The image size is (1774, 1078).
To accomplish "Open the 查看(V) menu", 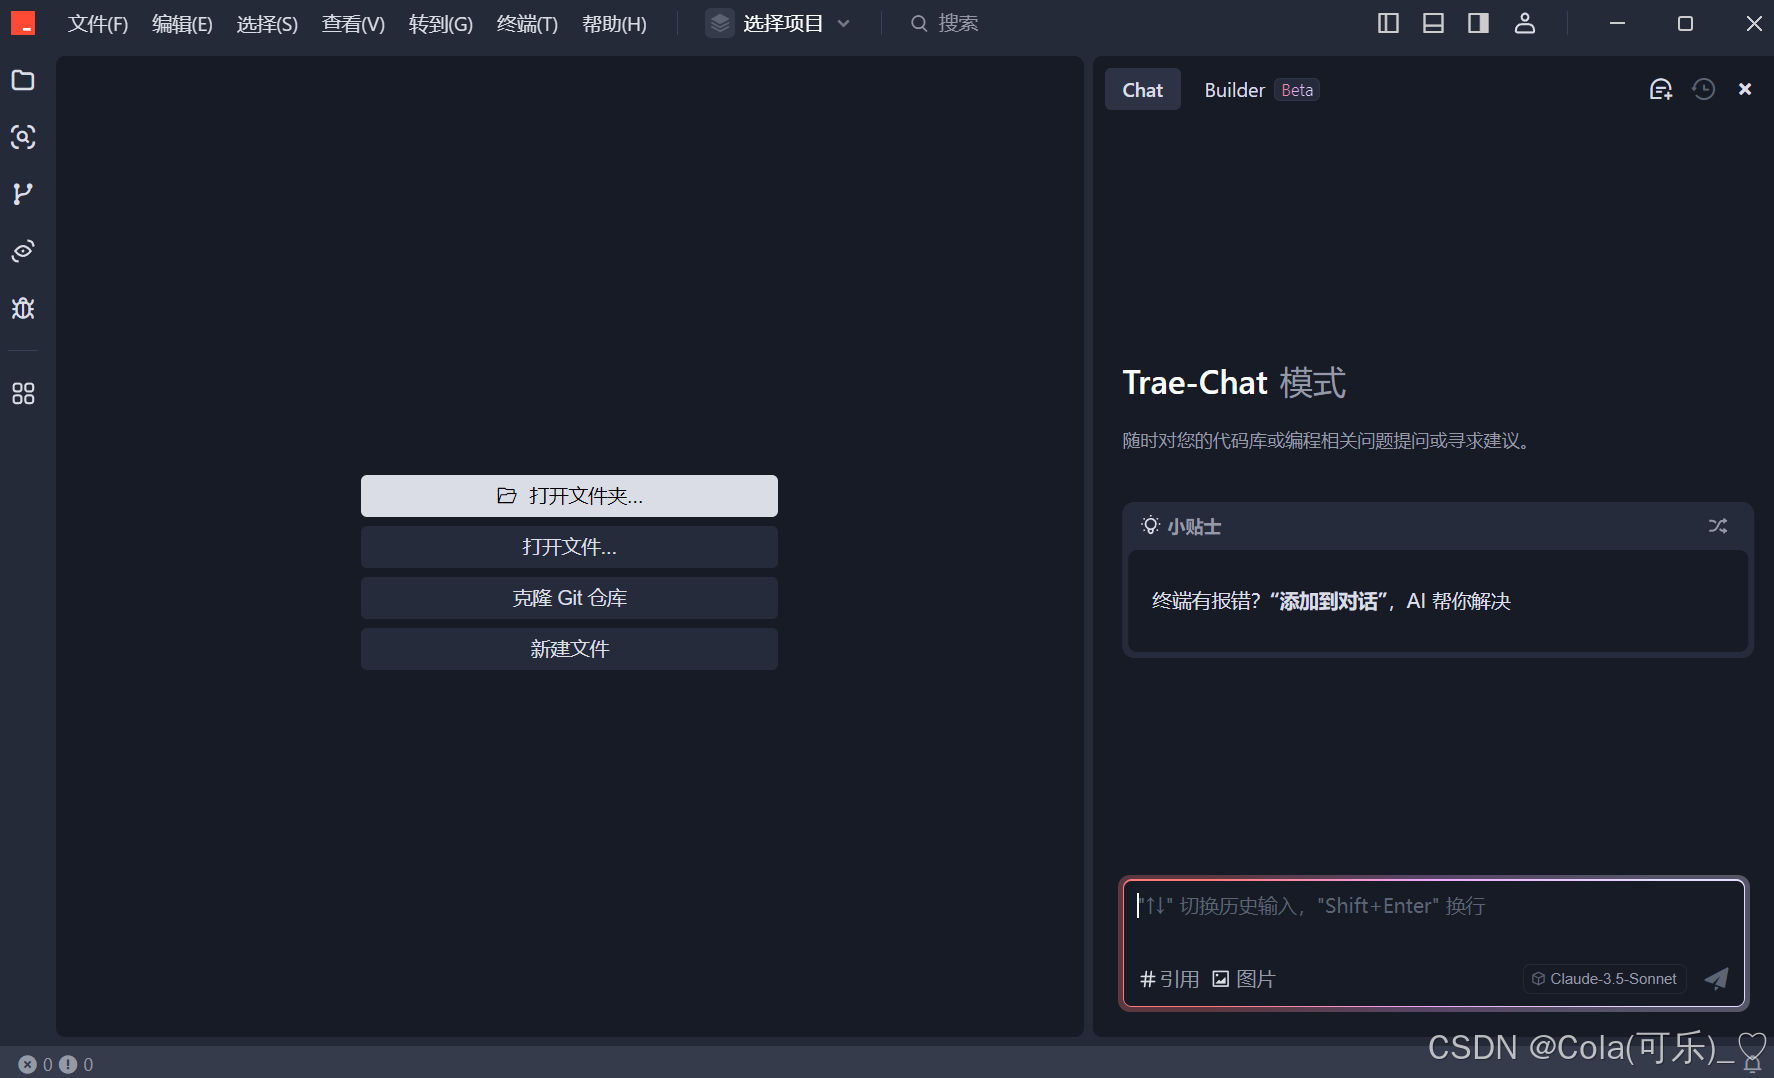I will tap(353, 24).
